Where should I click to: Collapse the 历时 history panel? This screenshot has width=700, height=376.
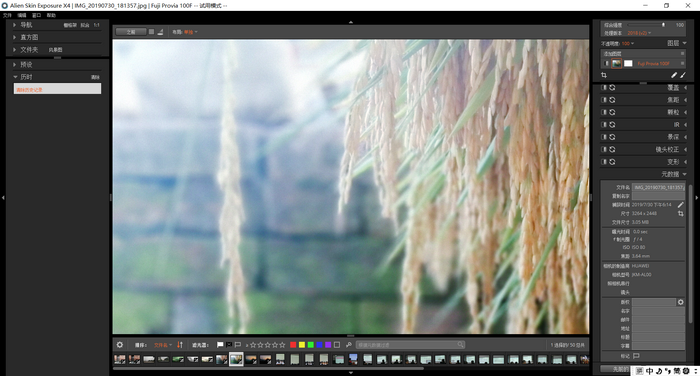click(16, 77)
